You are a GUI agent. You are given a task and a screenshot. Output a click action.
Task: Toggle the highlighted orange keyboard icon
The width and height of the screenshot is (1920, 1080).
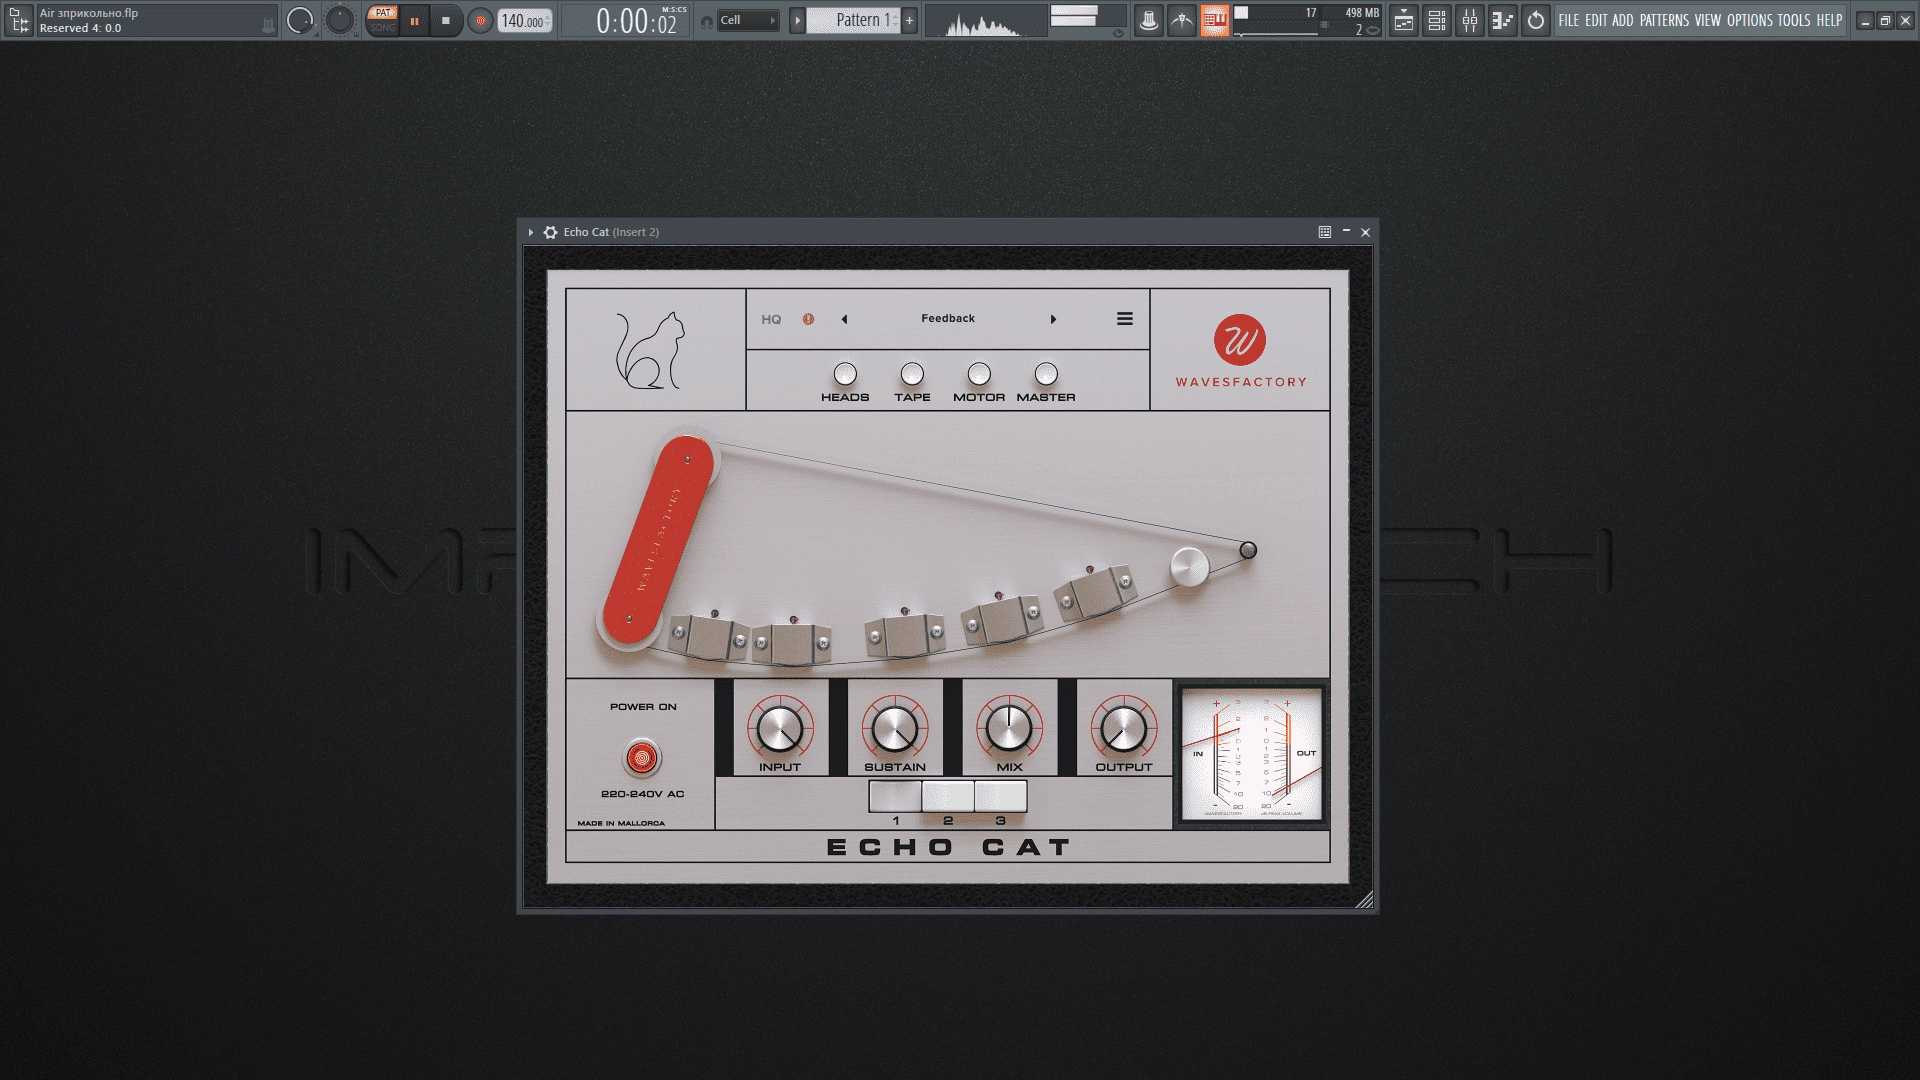tap(1215, 20)
